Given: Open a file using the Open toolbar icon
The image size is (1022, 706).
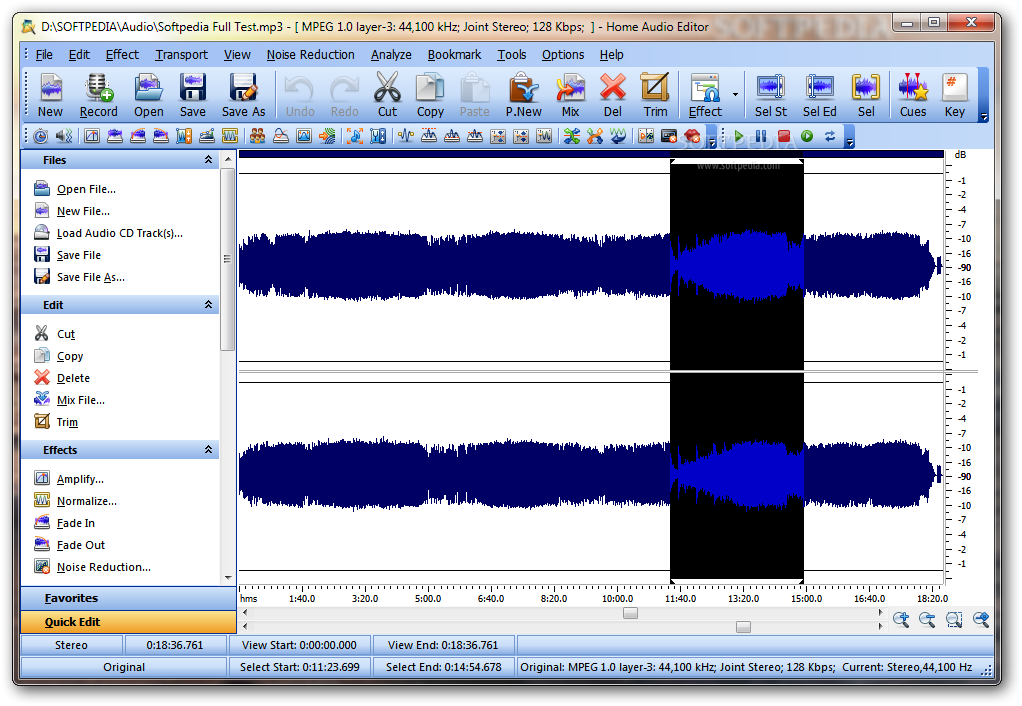Looking at the screenshot, I should (x=149, y=95).
